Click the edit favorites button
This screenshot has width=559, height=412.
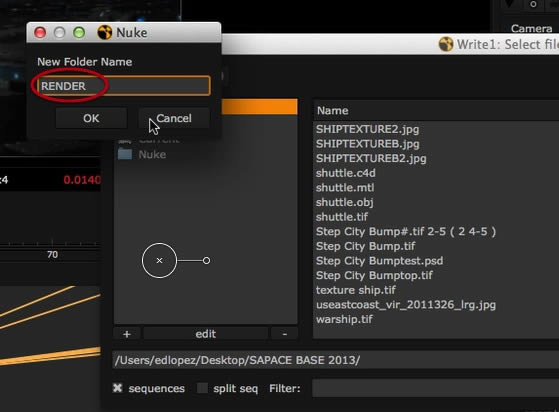205,334
